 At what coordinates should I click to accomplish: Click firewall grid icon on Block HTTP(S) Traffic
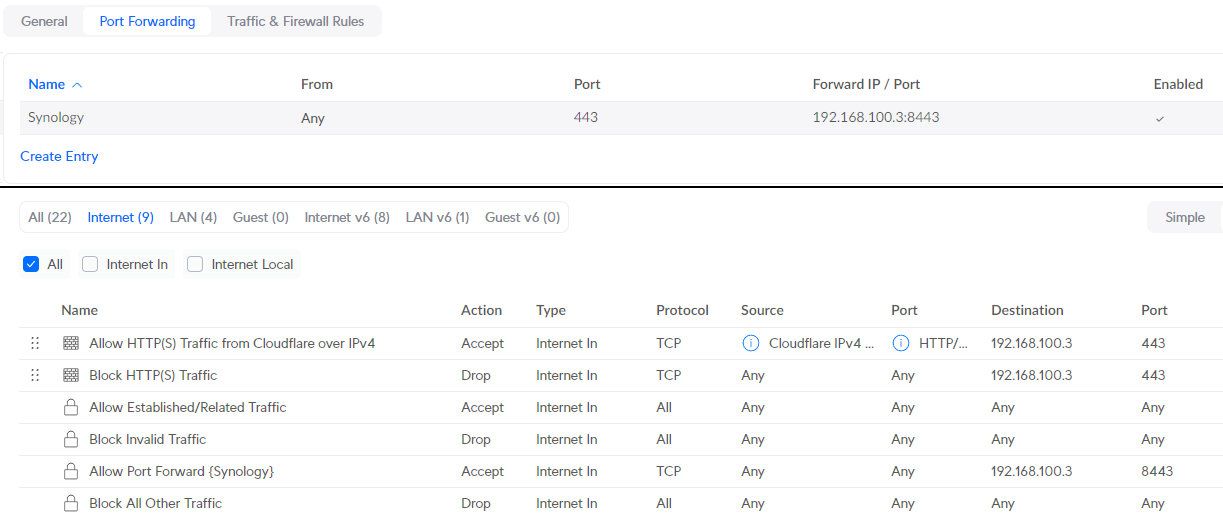point(71,375)
